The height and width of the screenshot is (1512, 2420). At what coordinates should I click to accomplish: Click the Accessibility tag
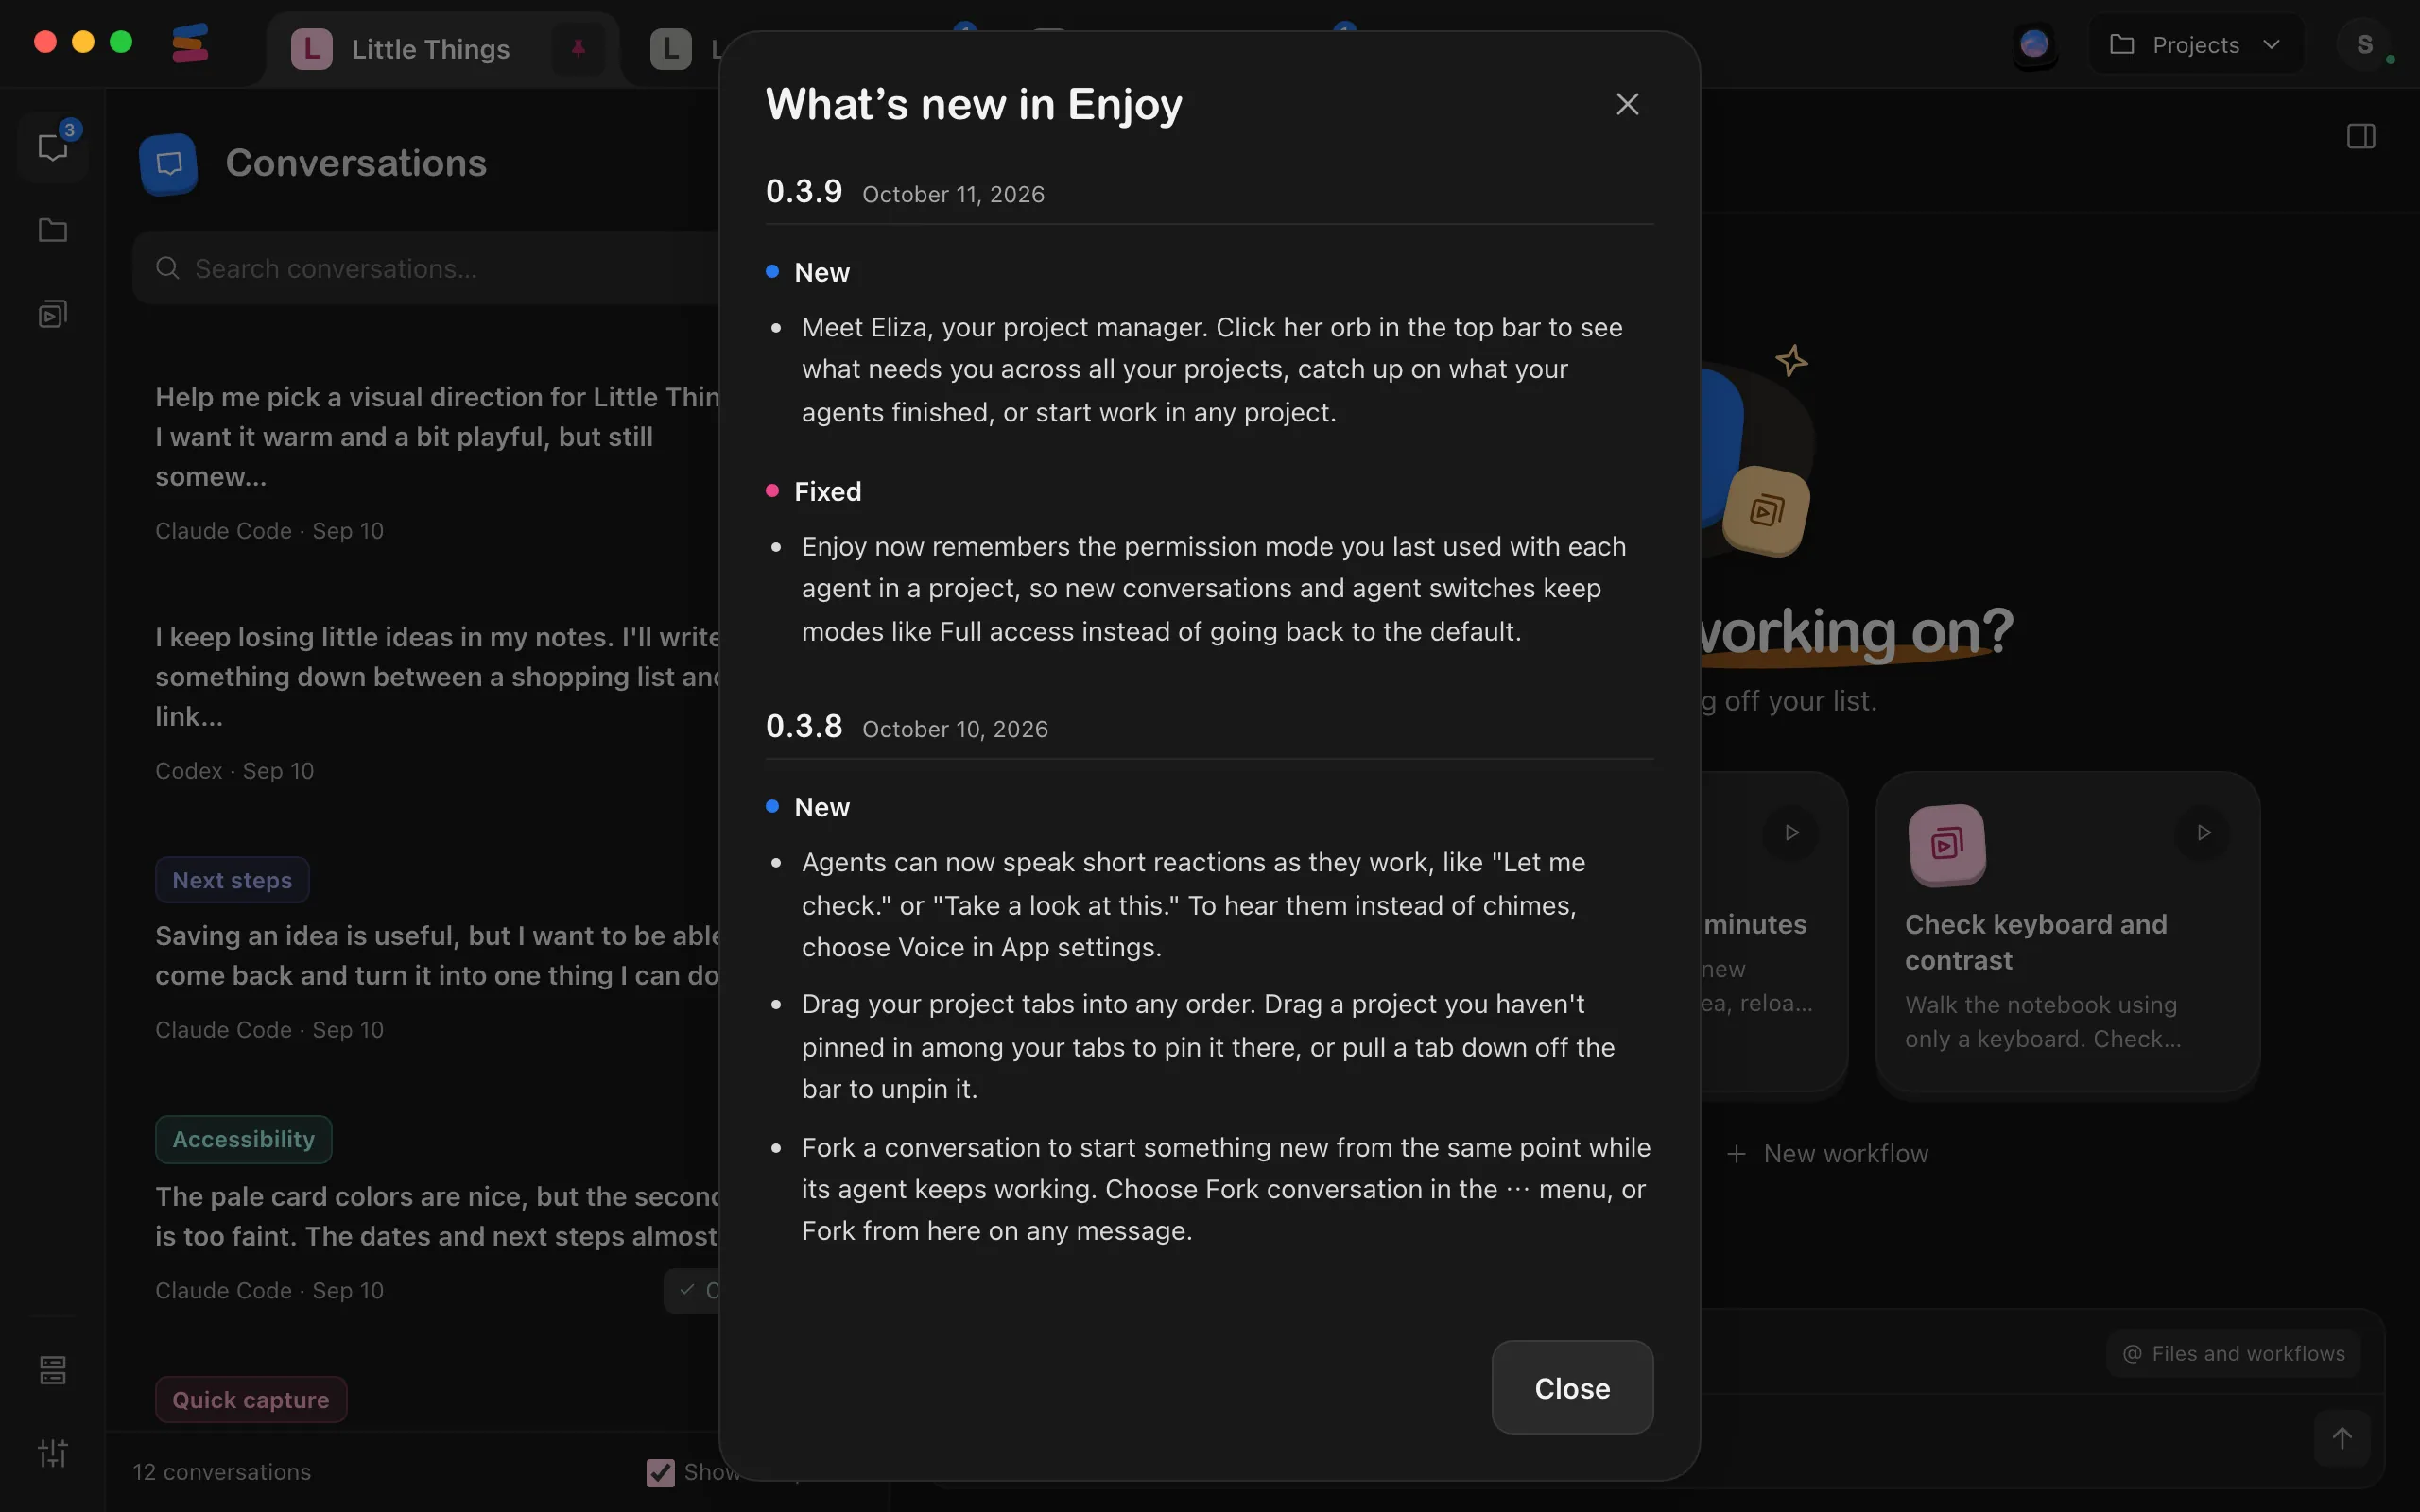(x=244, y=1139)
